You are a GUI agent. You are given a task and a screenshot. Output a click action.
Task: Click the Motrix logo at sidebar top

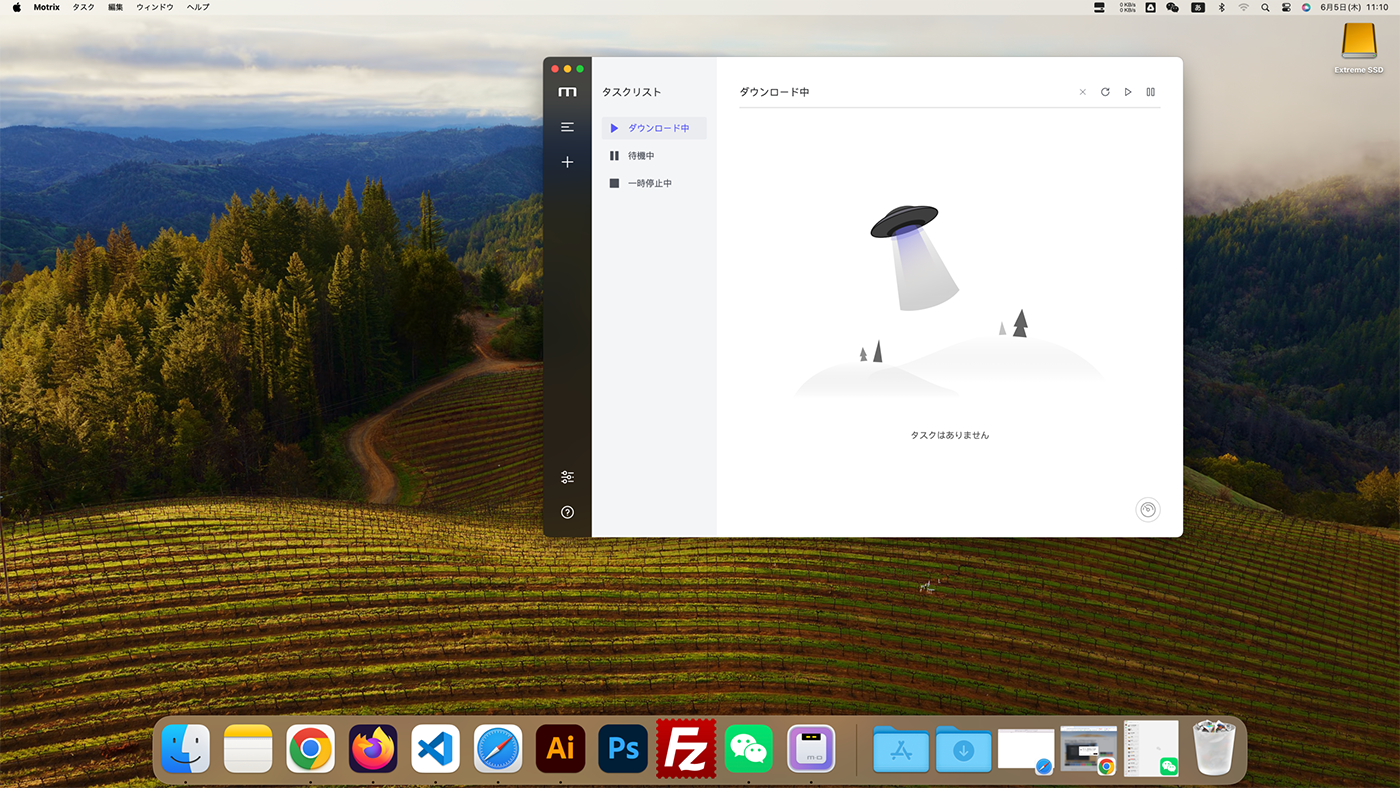point(567,90)
